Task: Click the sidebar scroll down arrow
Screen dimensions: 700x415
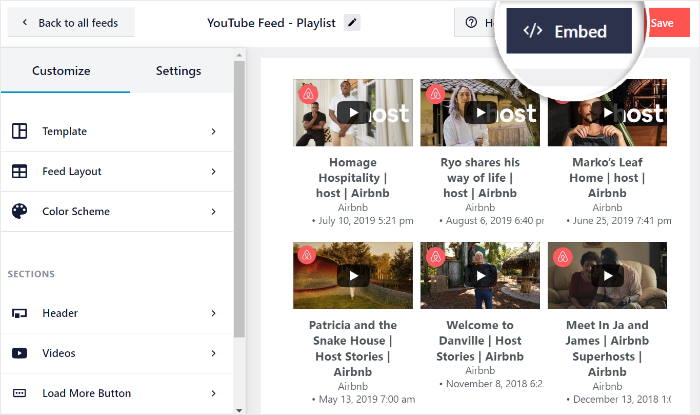Action: point(239,411)
